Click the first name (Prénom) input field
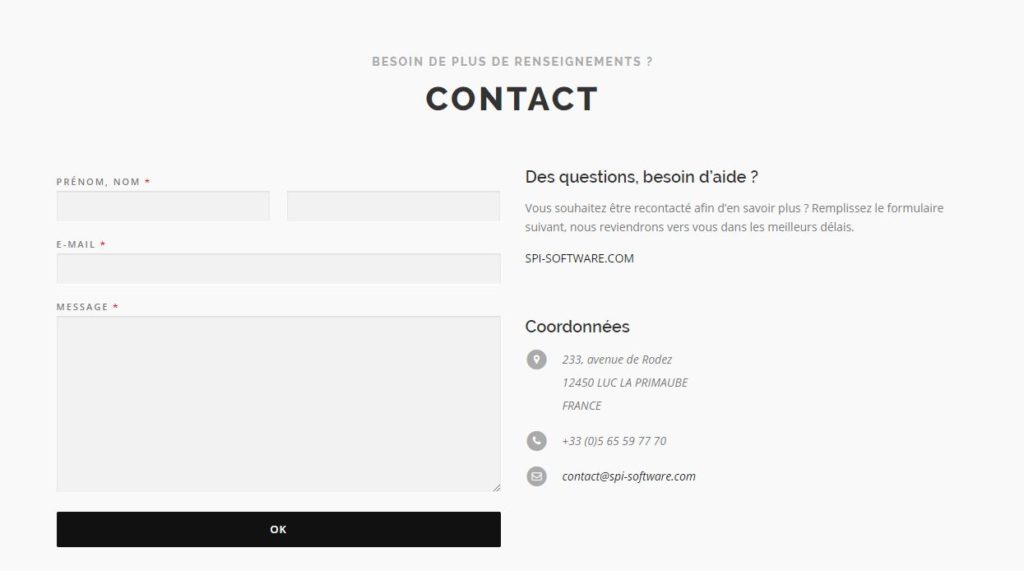 tap(163, 206)
